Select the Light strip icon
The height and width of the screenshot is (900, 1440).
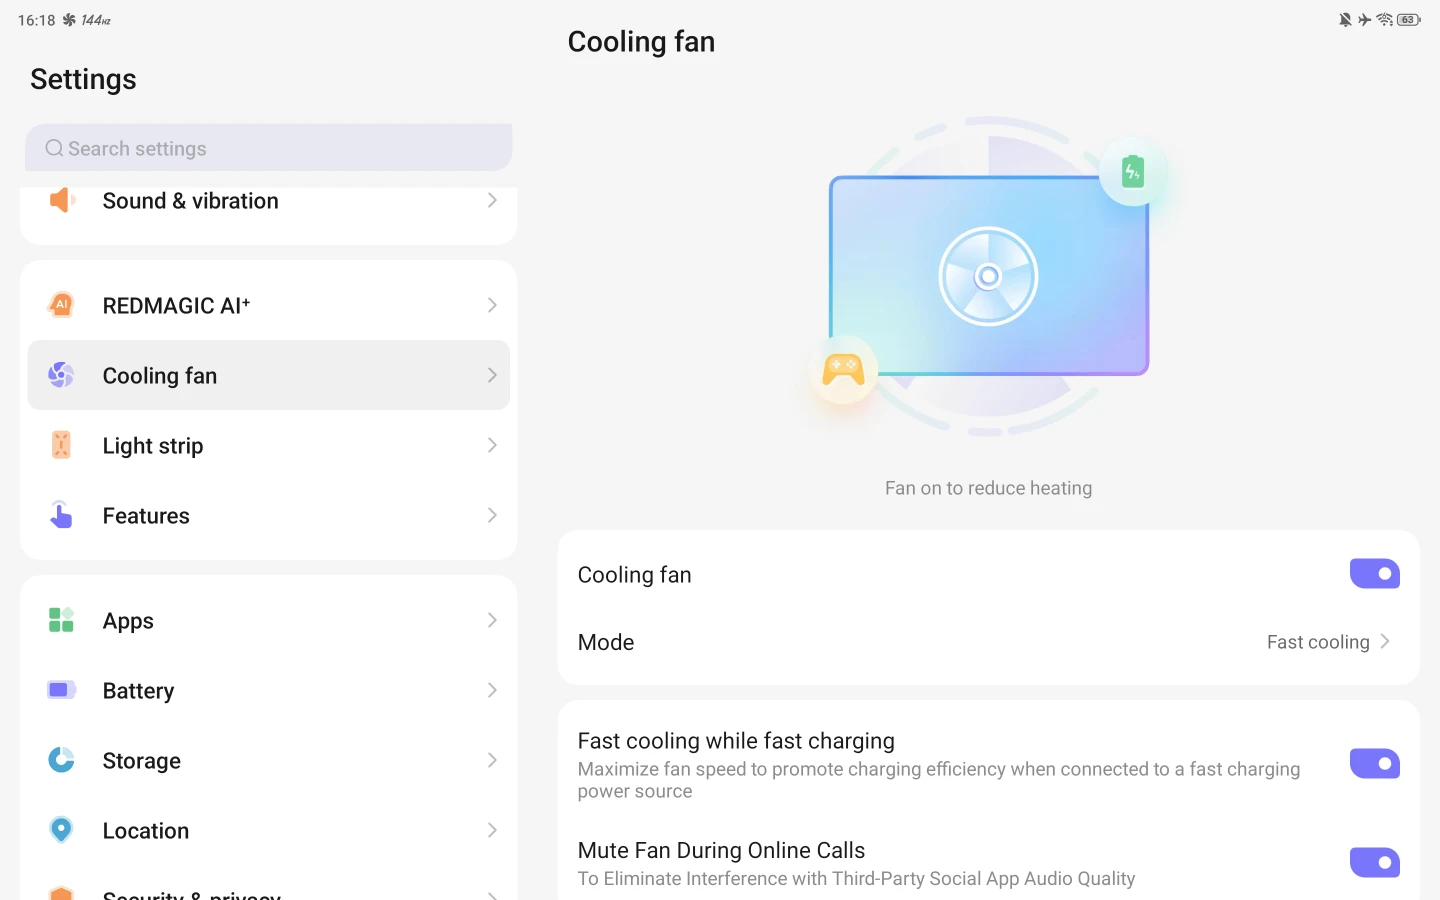tap(61, 445)
